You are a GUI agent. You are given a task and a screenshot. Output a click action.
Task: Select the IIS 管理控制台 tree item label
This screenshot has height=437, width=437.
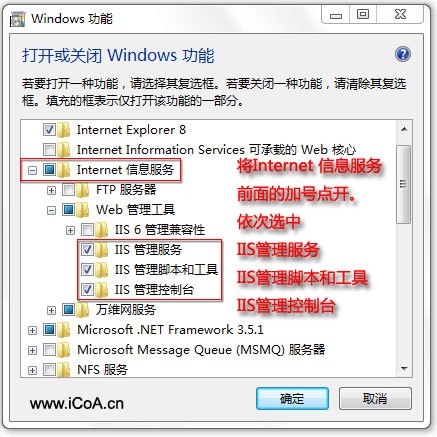pos(154,289)
